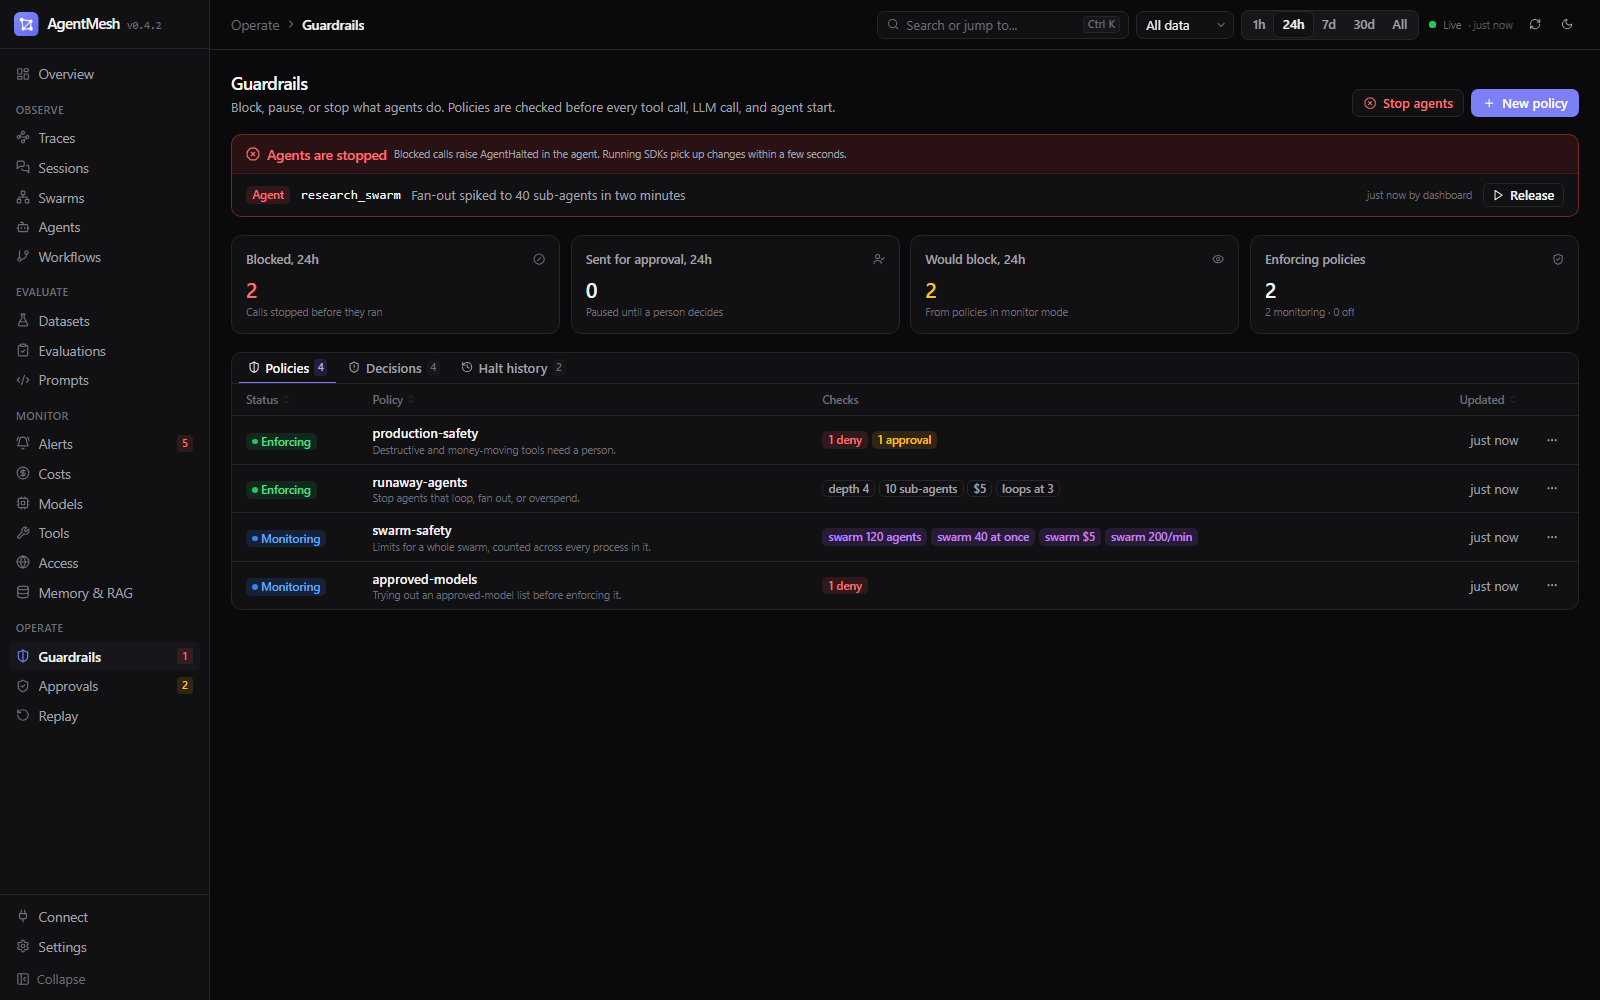
Task: Click the AgentMesh logo icon
Action: click(26, 24)
